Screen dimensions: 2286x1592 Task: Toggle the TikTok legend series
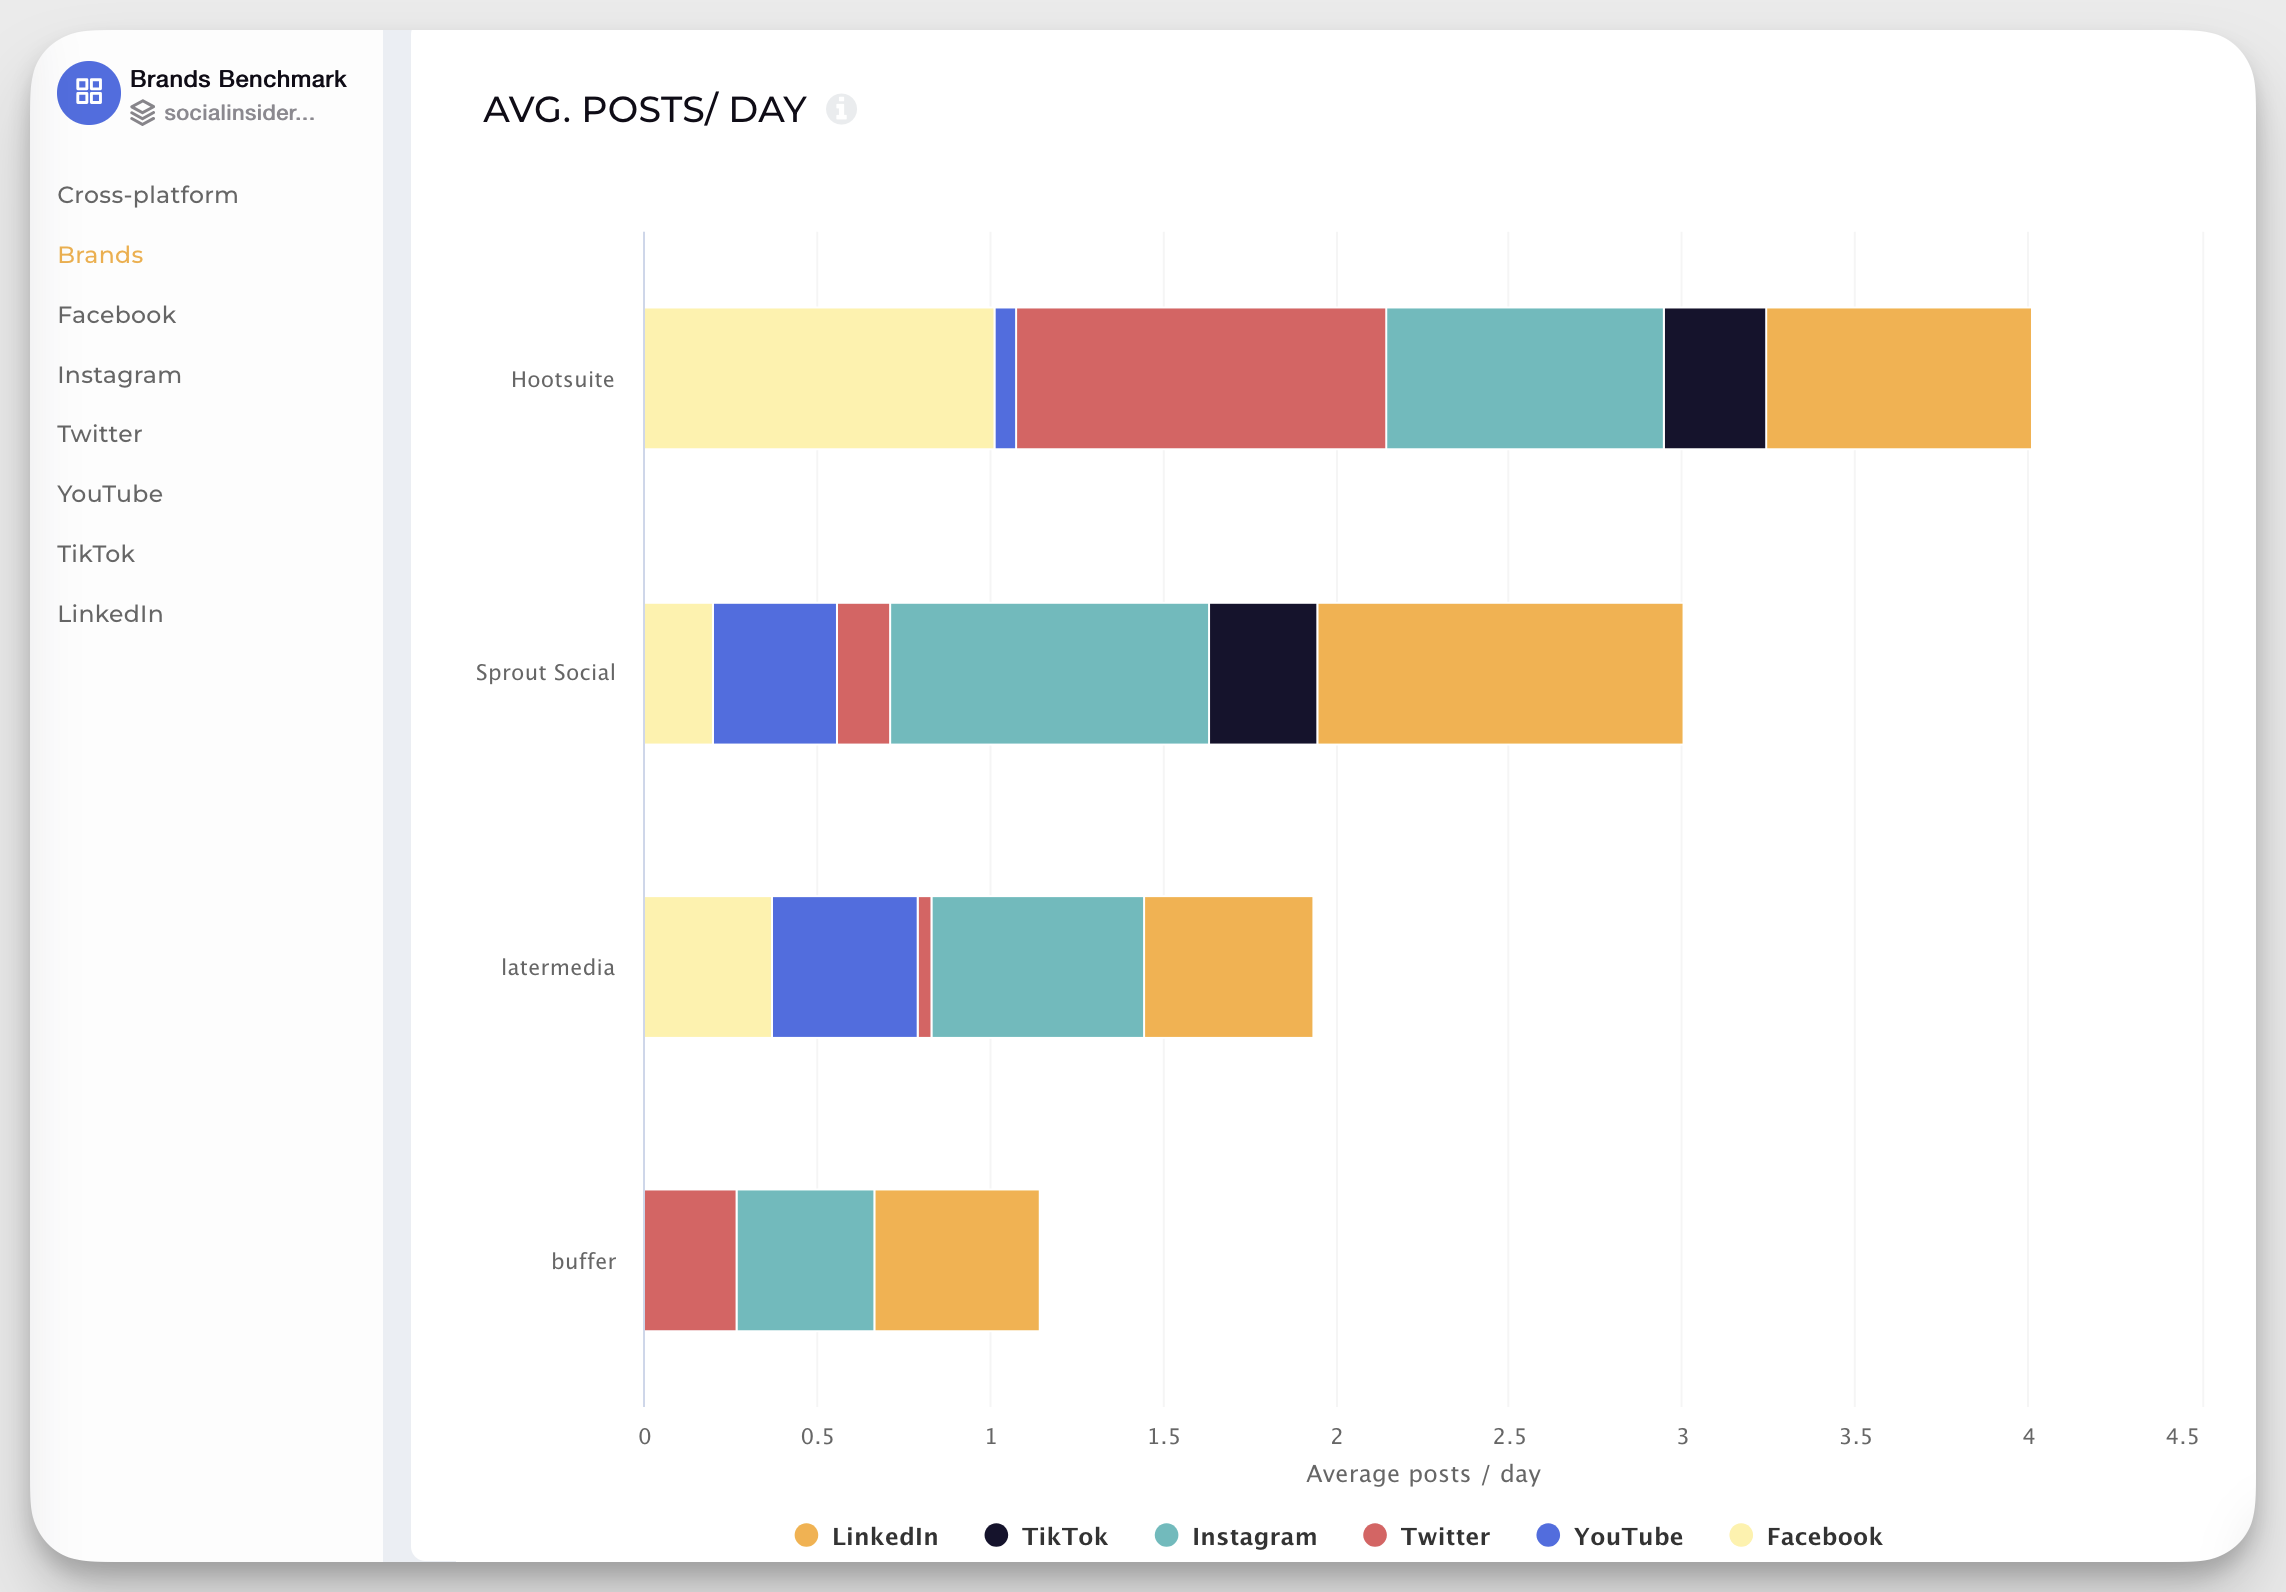click(x=1046, y=1536)
